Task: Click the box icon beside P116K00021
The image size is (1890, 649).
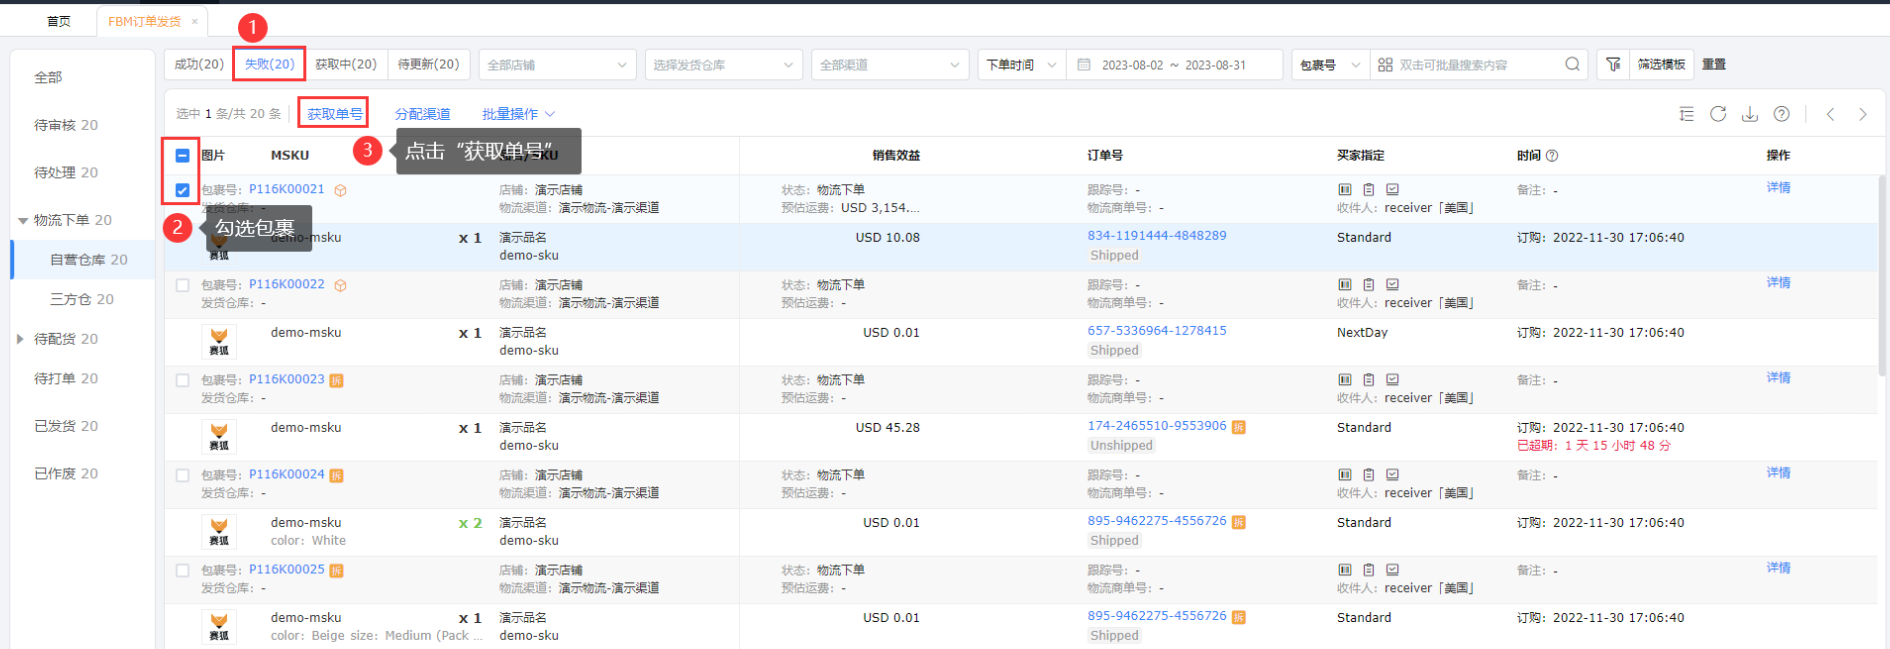Action: (x=340, y=190)
